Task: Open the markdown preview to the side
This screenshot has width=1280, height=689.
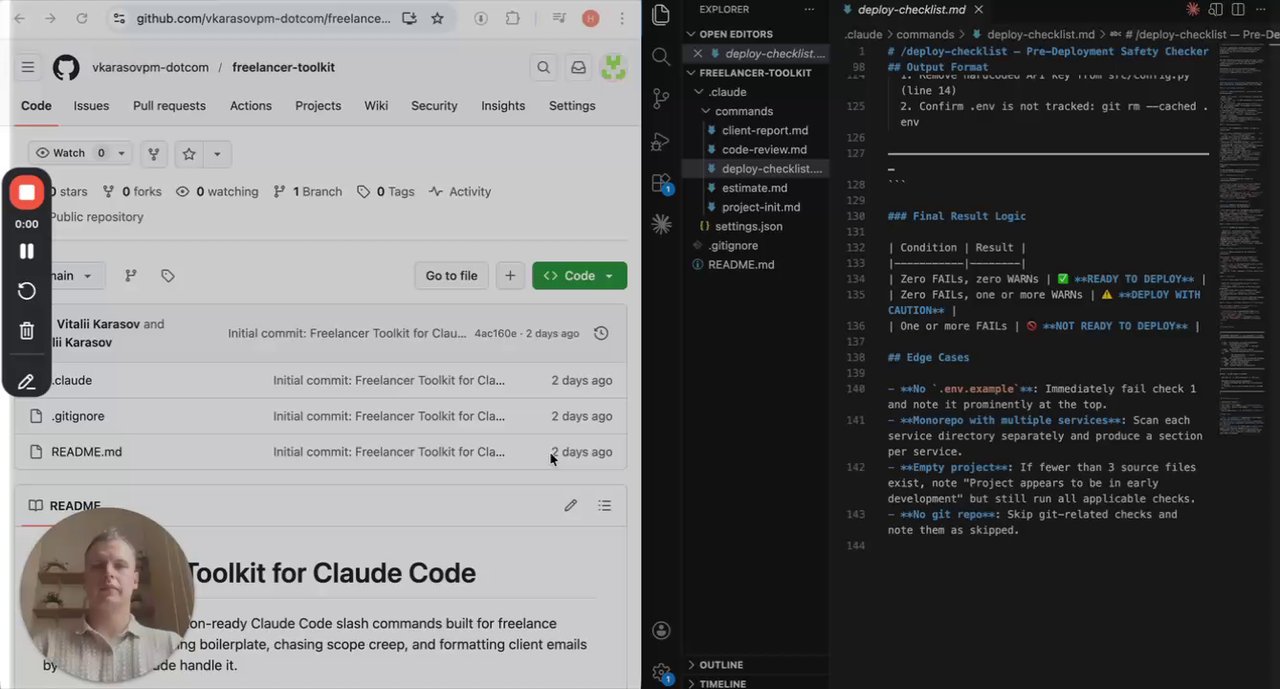Action: click(1216, 9)
